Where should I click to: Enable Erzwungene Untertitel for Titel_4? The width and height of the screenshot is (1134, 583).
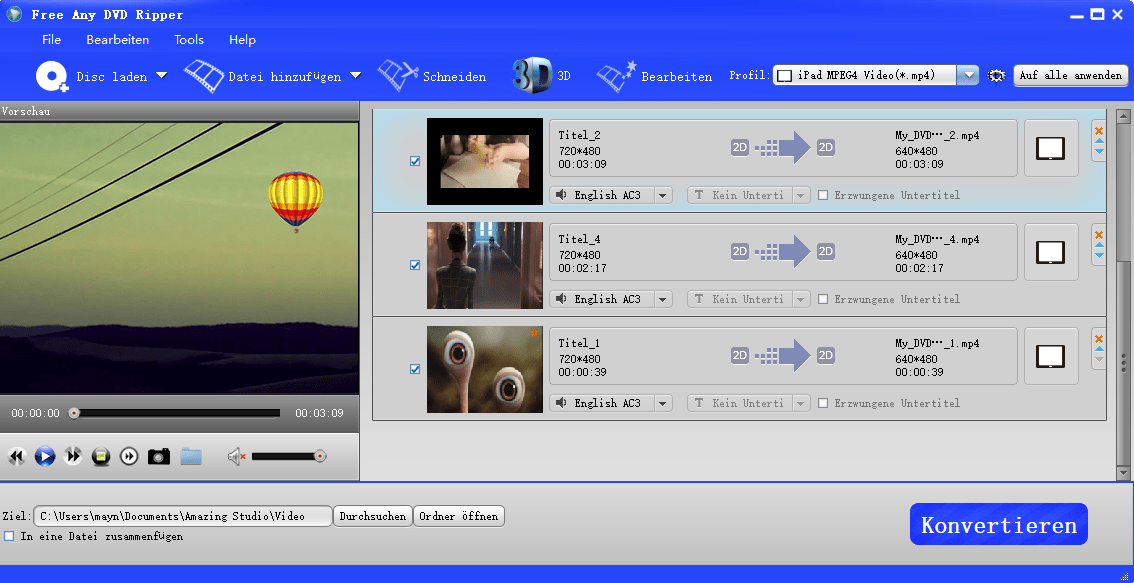pyautogui.click(x=823, y=299)
